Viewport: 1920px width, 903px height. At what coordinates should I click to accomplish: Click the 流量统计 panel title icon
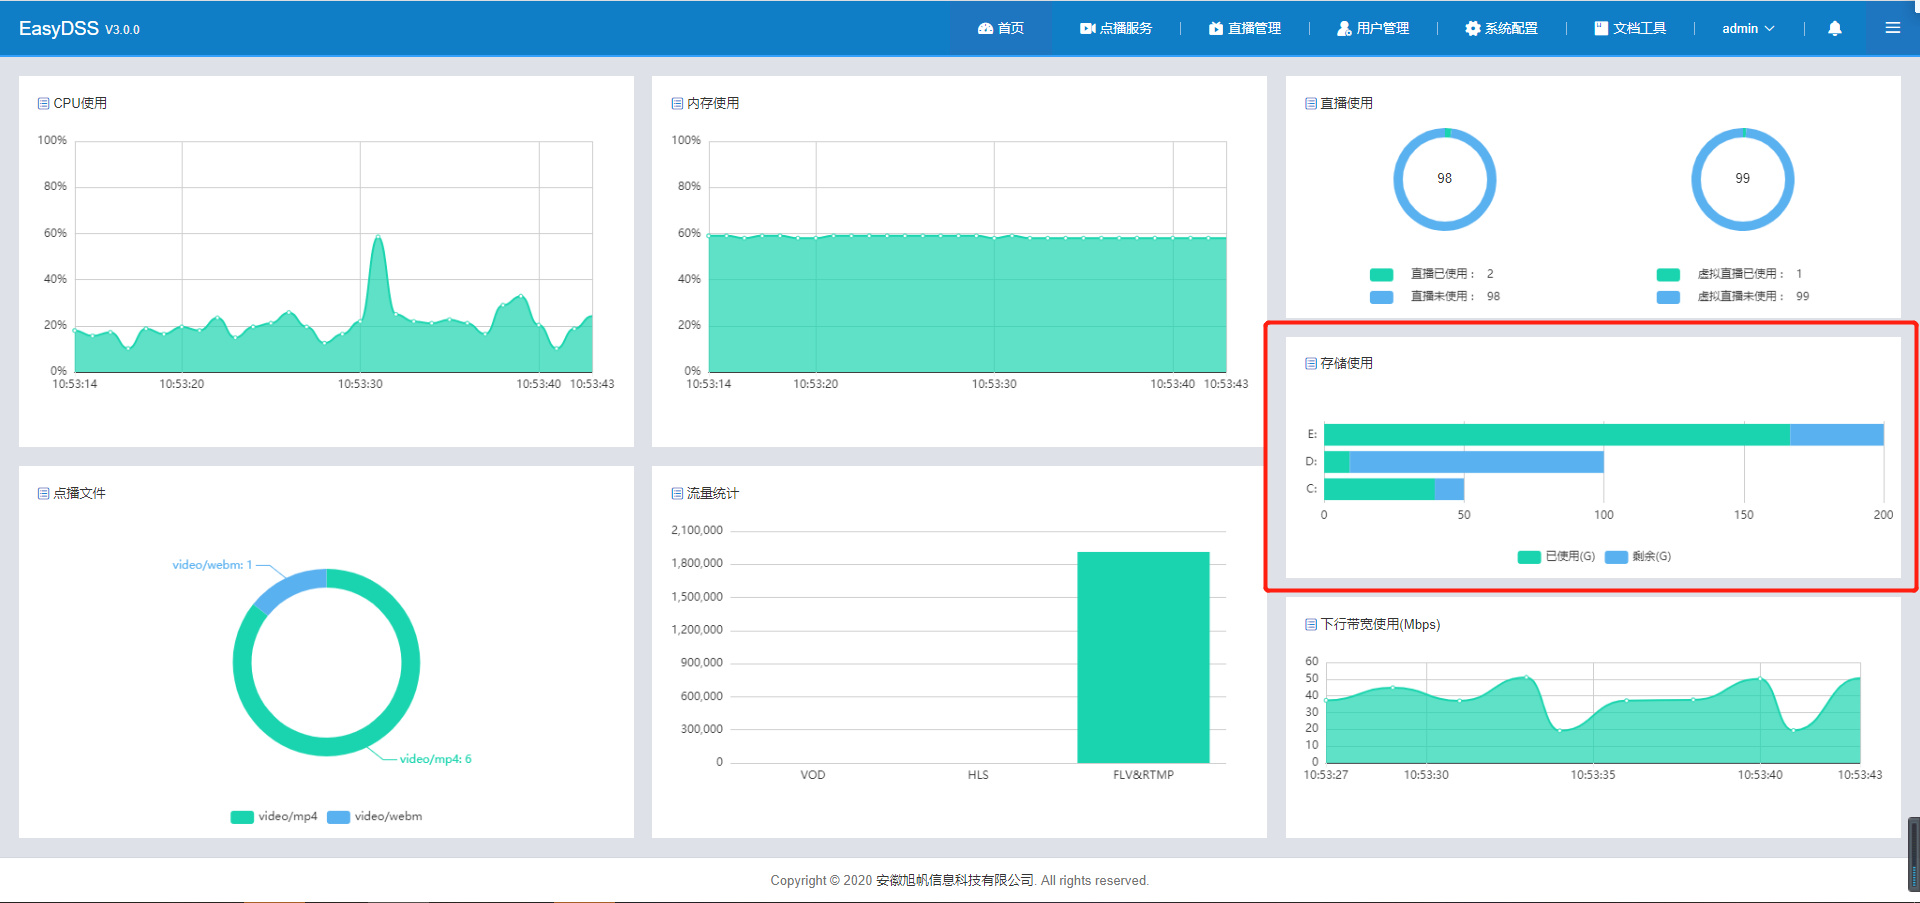677,493
